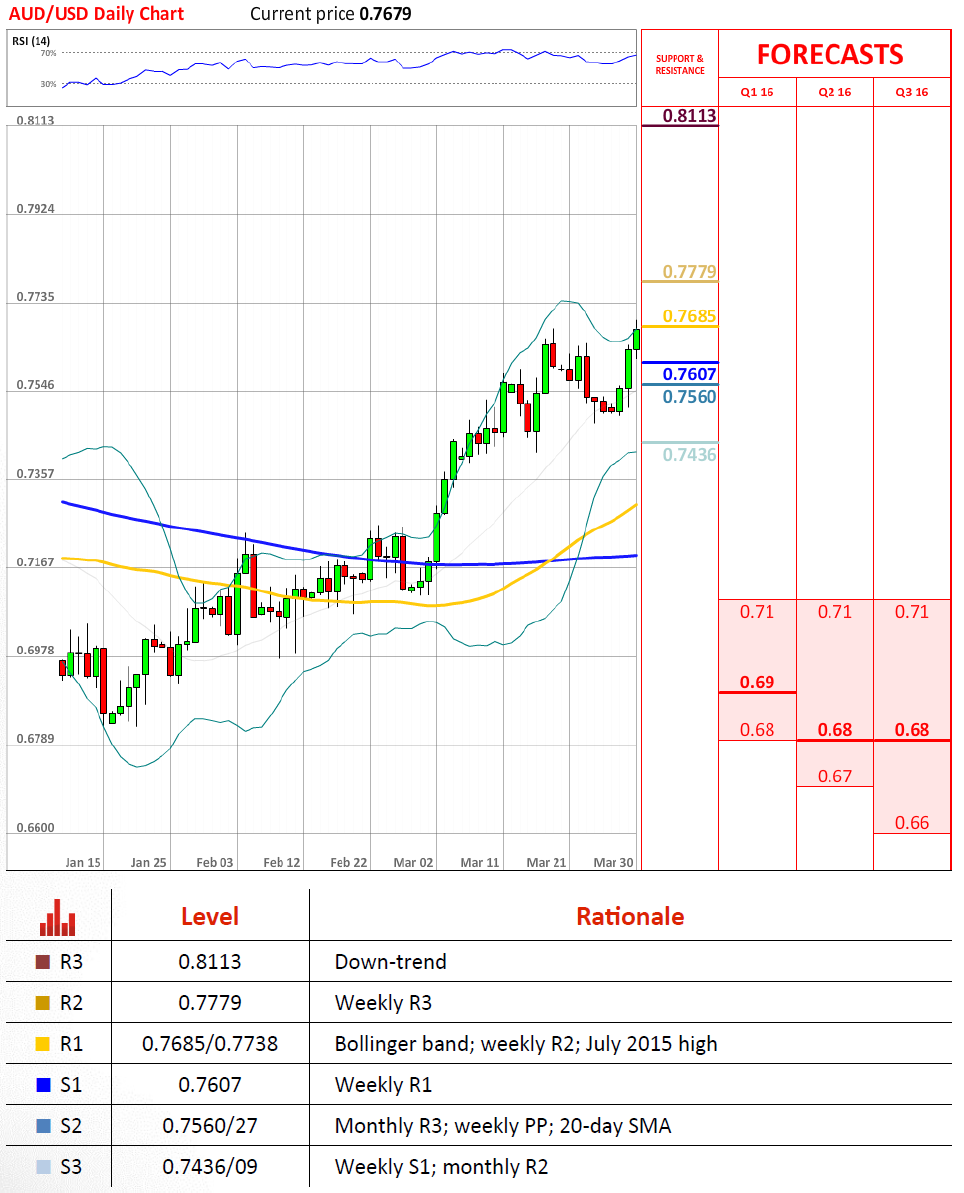Click the Weekly R1 rationale text
Image resolution: width=964 pixels, height=1193 pixels.
(x=383, y=1085)
